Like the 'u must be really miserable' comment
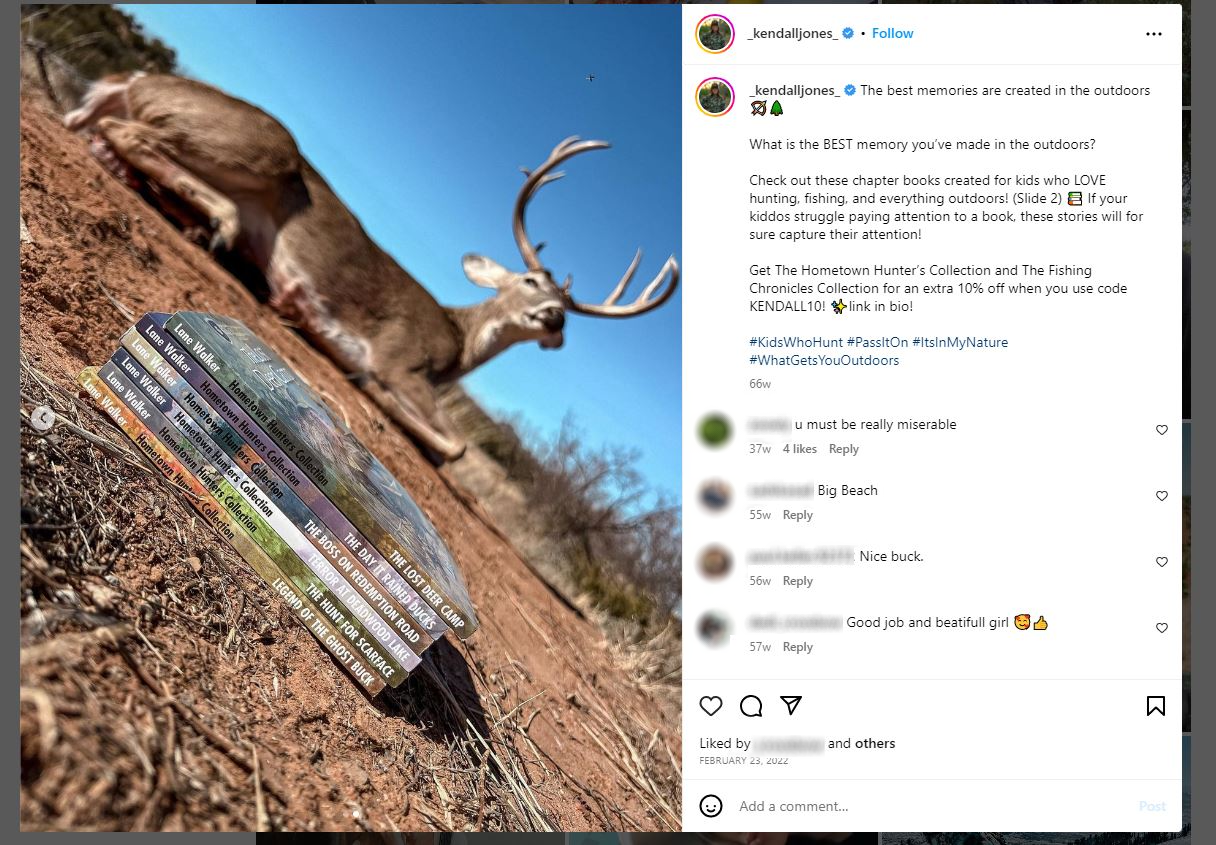Viewport: 1216px width, 845px height. click(1162, 430)
